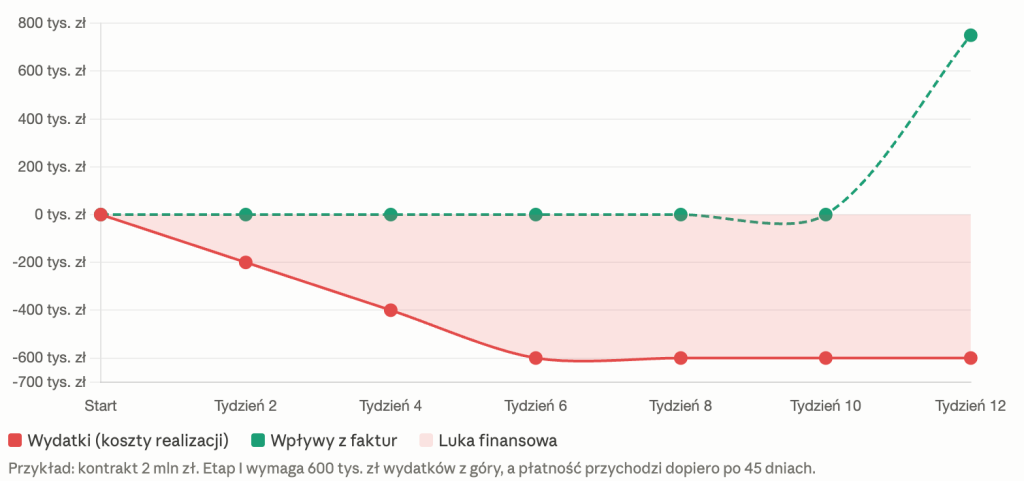Image resolution: width=1024 pixels, height=481 pixels.
Task: Click the red expense point at Tydzień 10
Action: (826, 358)
